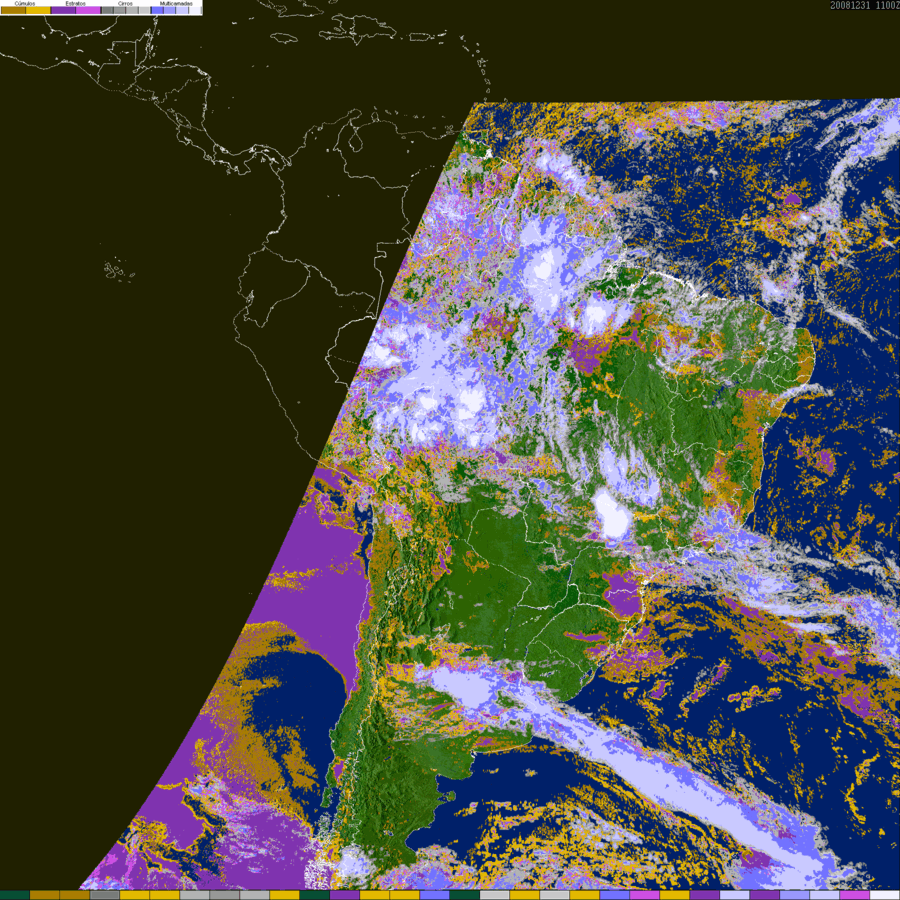Image resolution: width=900 pixels, height=900 pixels.
Task: Click the lightest gray Cirros legend swatch
Action: 145,10
